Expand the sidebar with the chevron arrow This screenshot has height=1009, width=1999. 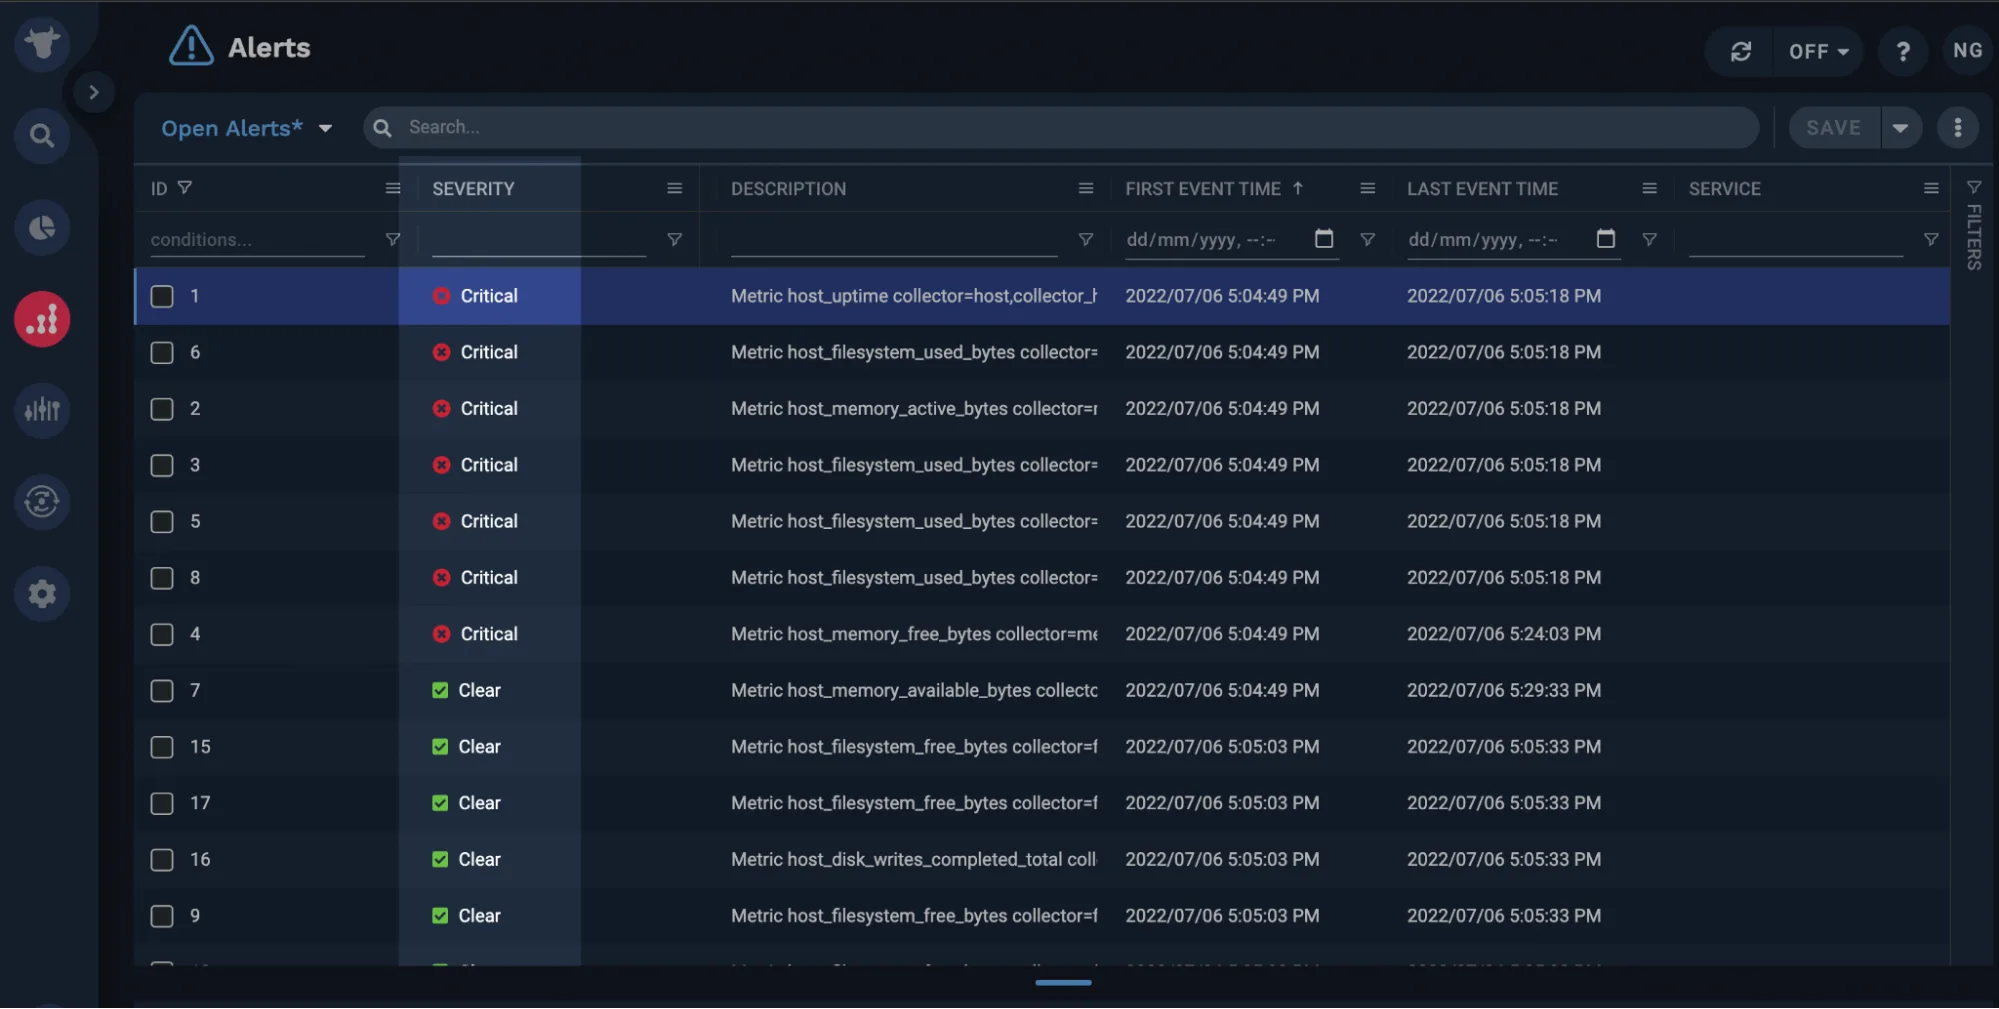tap(93, 92)
